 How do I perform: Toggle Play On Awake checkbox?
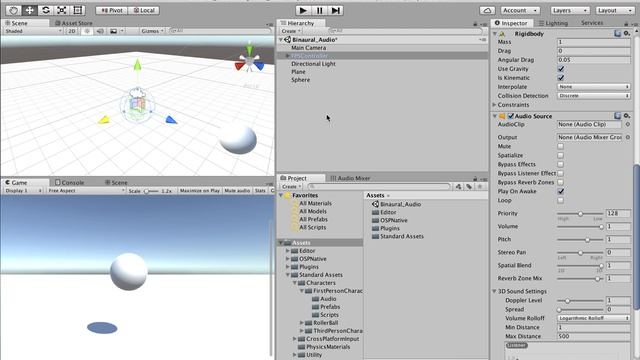click(x=561, y=191)
